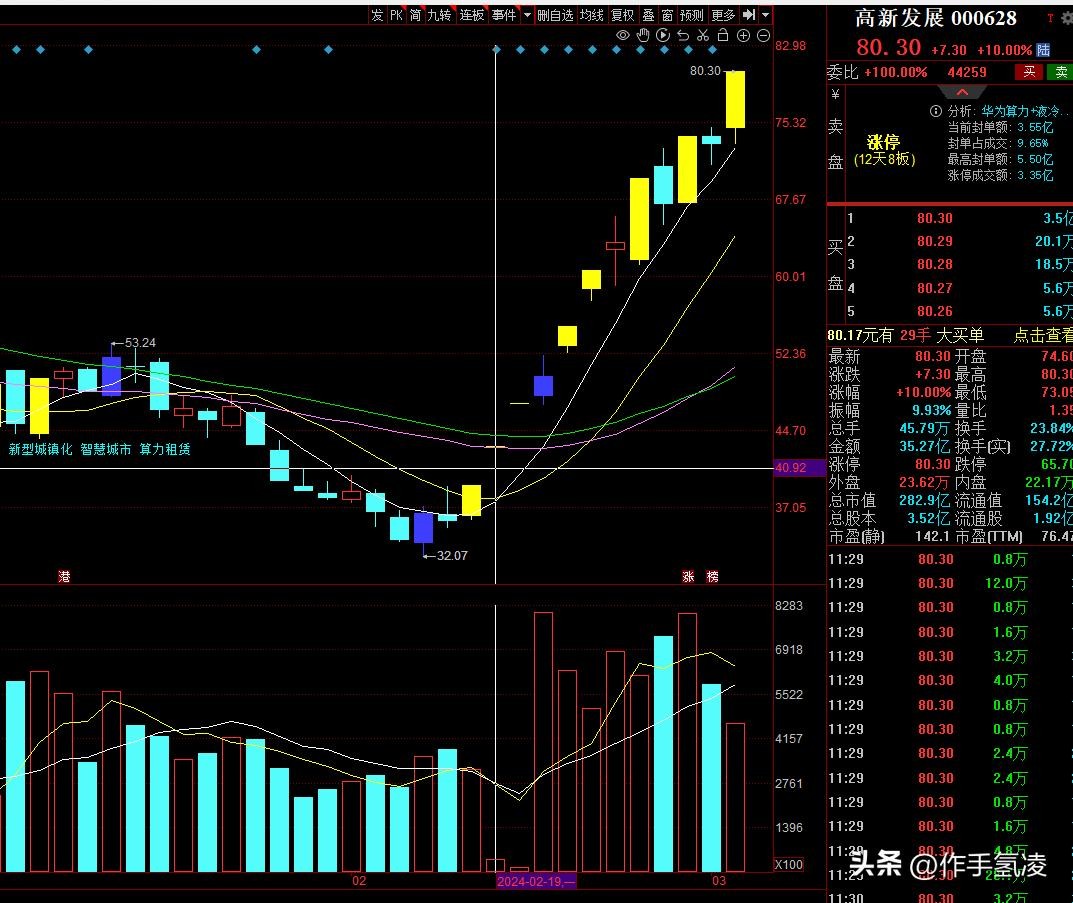1073x903 pixels.
Task: Click the circular play replay icon
Action: 663,35
